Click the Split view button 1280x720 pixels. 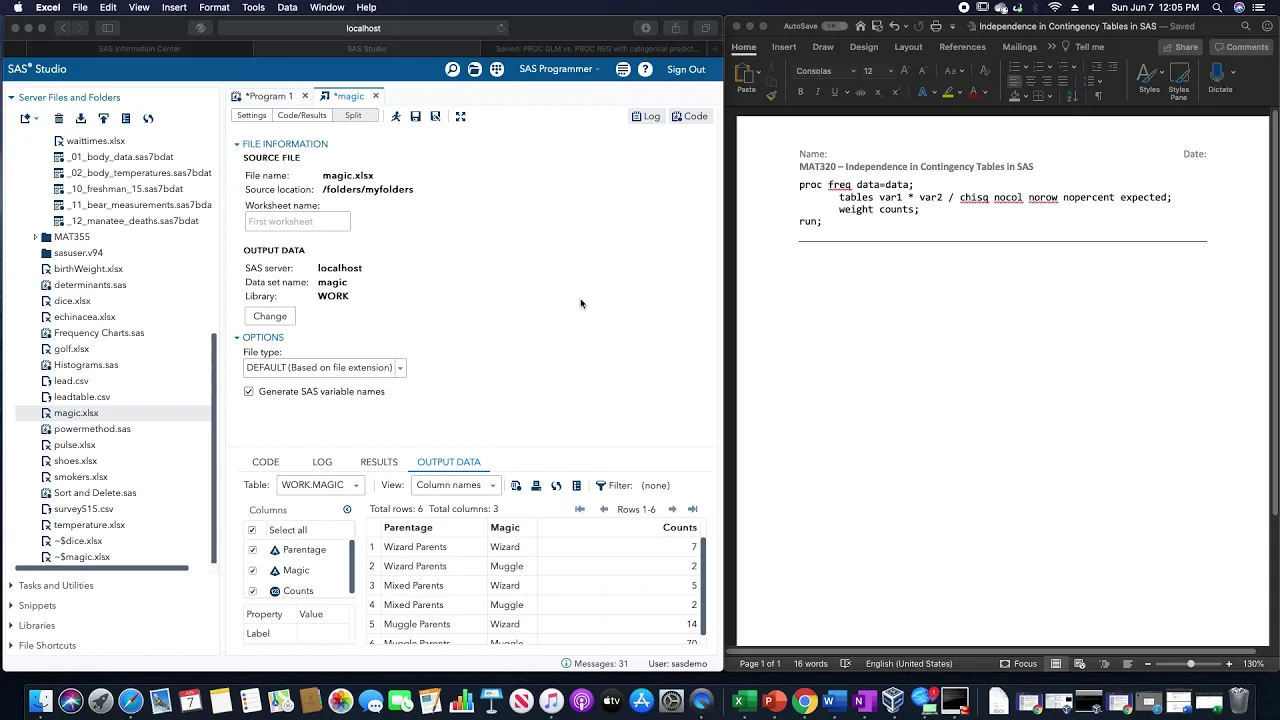pos(353,116)
